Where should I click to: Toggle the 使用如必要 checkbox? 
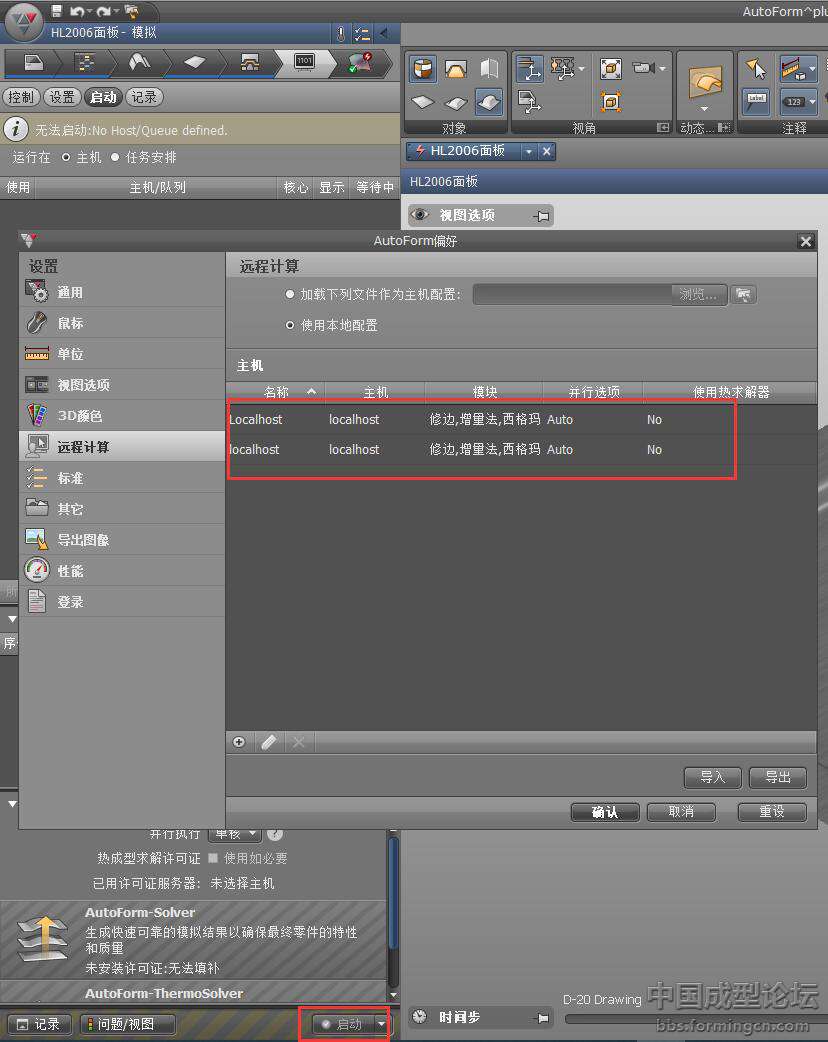(213, 858)
